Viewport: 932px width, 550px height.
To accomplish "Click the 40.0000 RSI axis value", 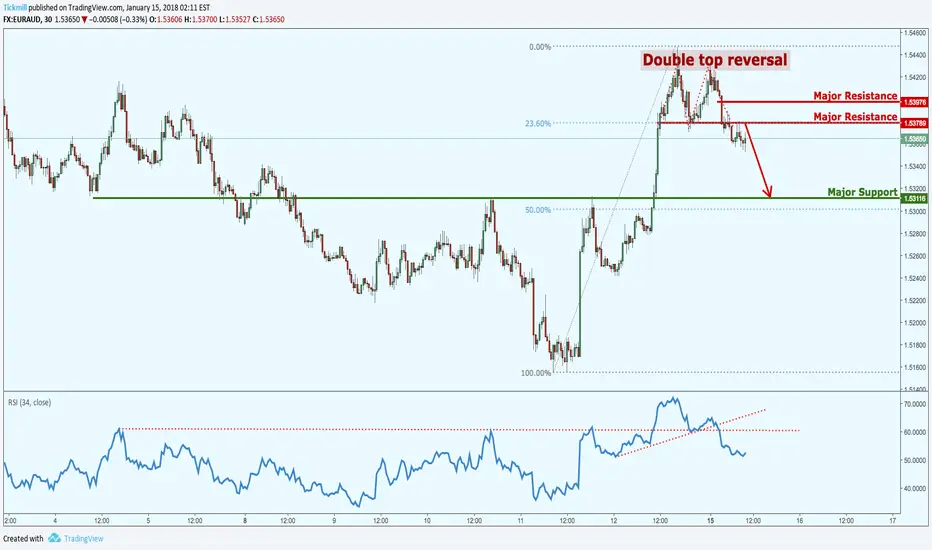I will coord(915,489).
